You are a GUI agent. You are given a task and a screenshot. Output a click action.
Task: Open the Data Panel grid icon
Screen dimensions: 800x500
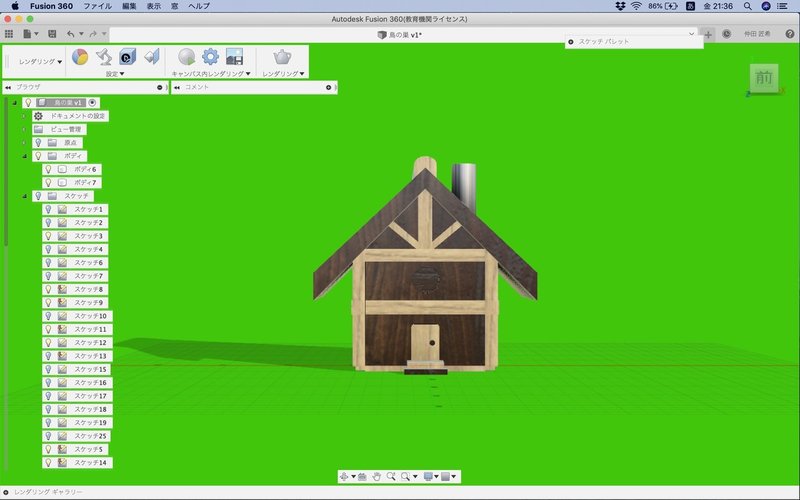(x=9, y=34)
